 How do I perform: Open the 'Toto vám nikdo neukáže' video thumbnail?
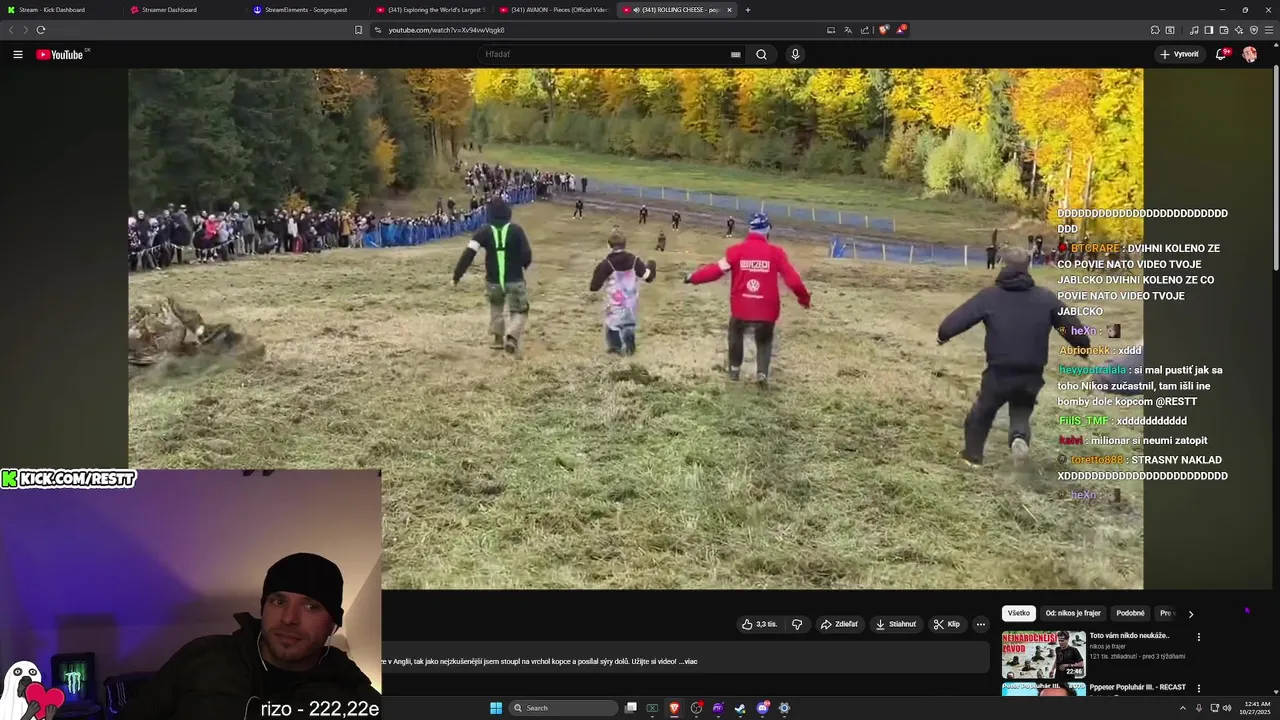coord(1044,654)
